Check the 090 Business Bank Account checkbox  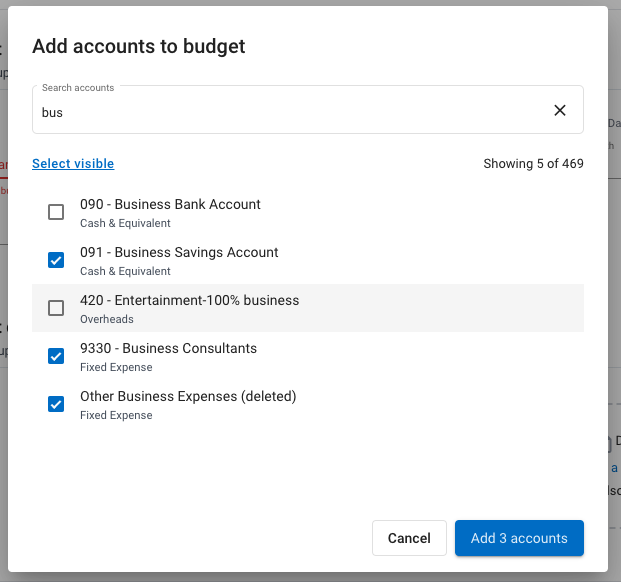click(x=56, y=212)
